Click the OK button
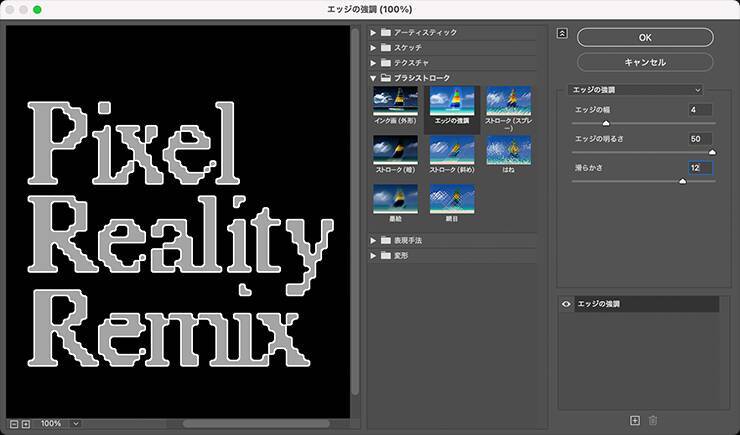Viewport: 740px width, 435px height. (645, 37)
